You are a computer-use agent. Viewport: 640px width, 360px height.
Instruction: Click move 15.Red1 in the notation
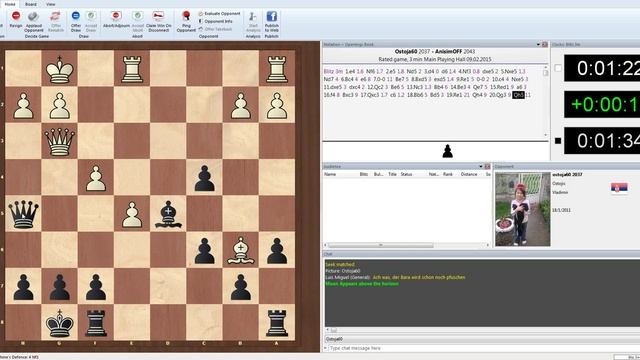(499, 87)
